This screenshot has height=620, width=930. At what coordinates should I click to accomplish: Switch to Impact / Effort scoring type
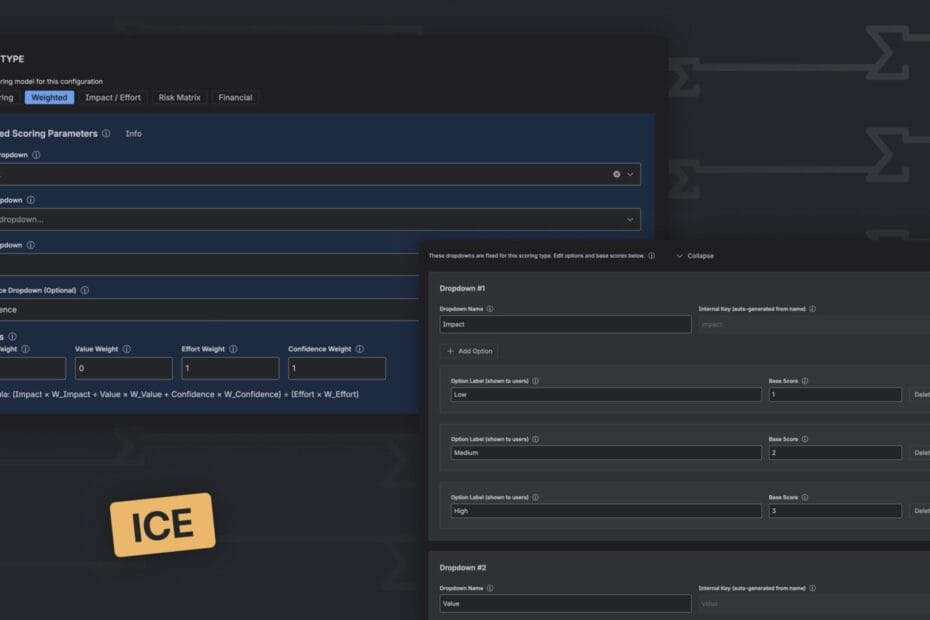point(113,98)
